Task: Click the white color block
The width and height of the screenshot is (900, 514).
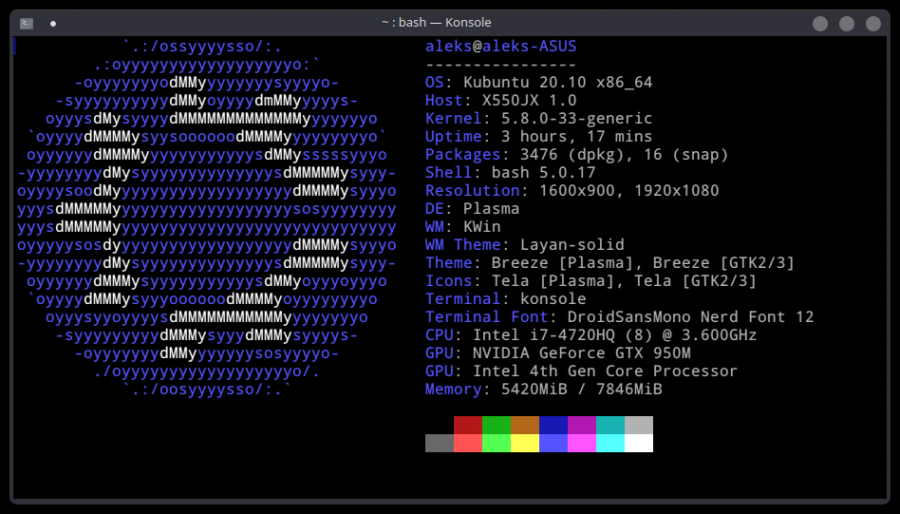Action: click(x=638, y=443)
